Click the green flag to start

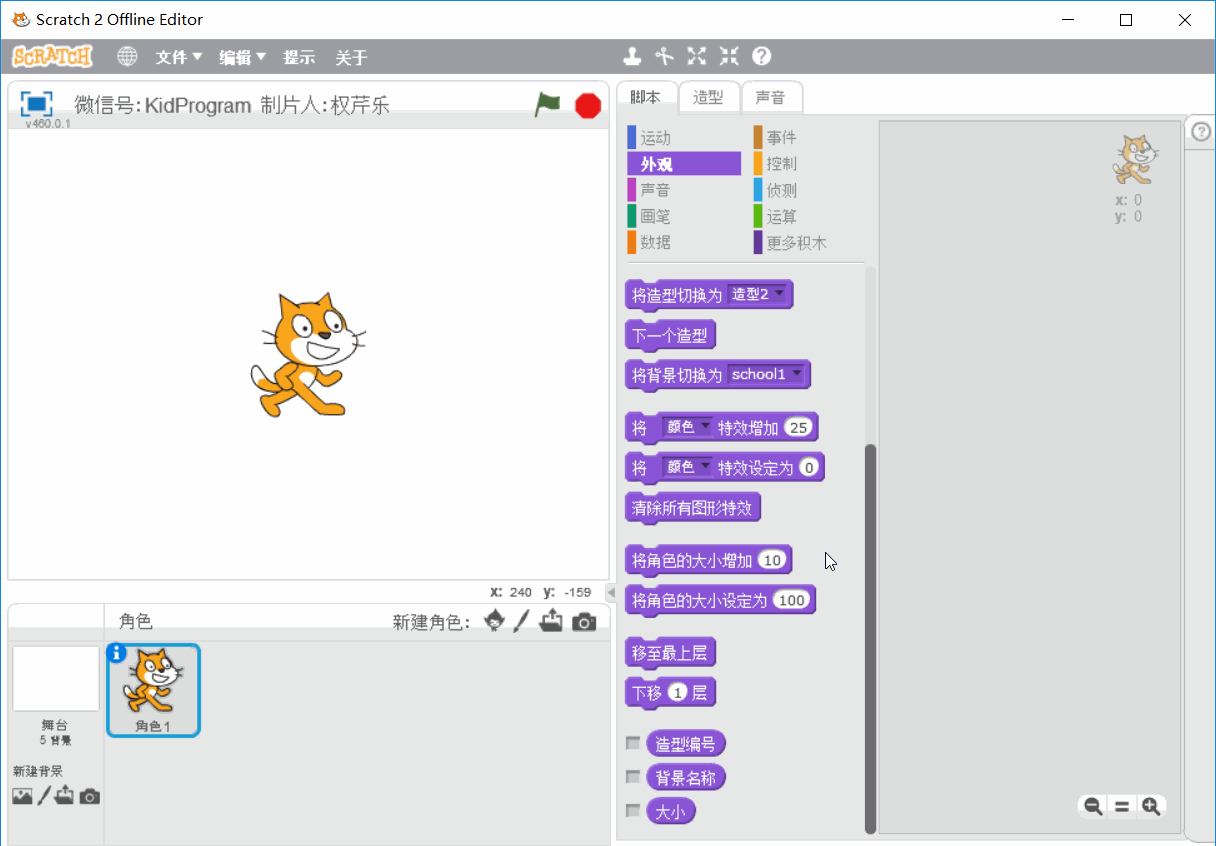click(547, 104)
